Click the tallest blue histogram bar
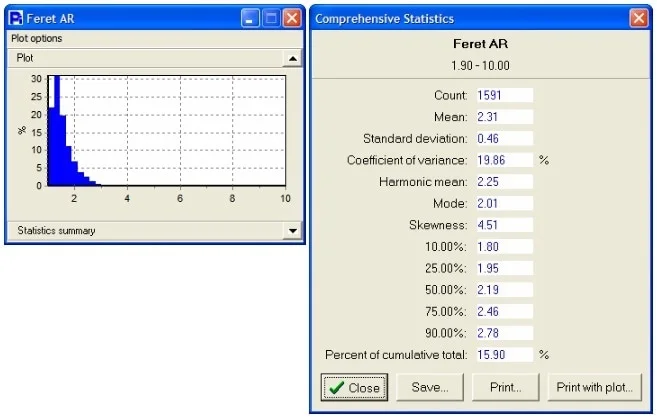Viewport: 657px width, 417px height. pyautogui.click(x=57, y=130)
